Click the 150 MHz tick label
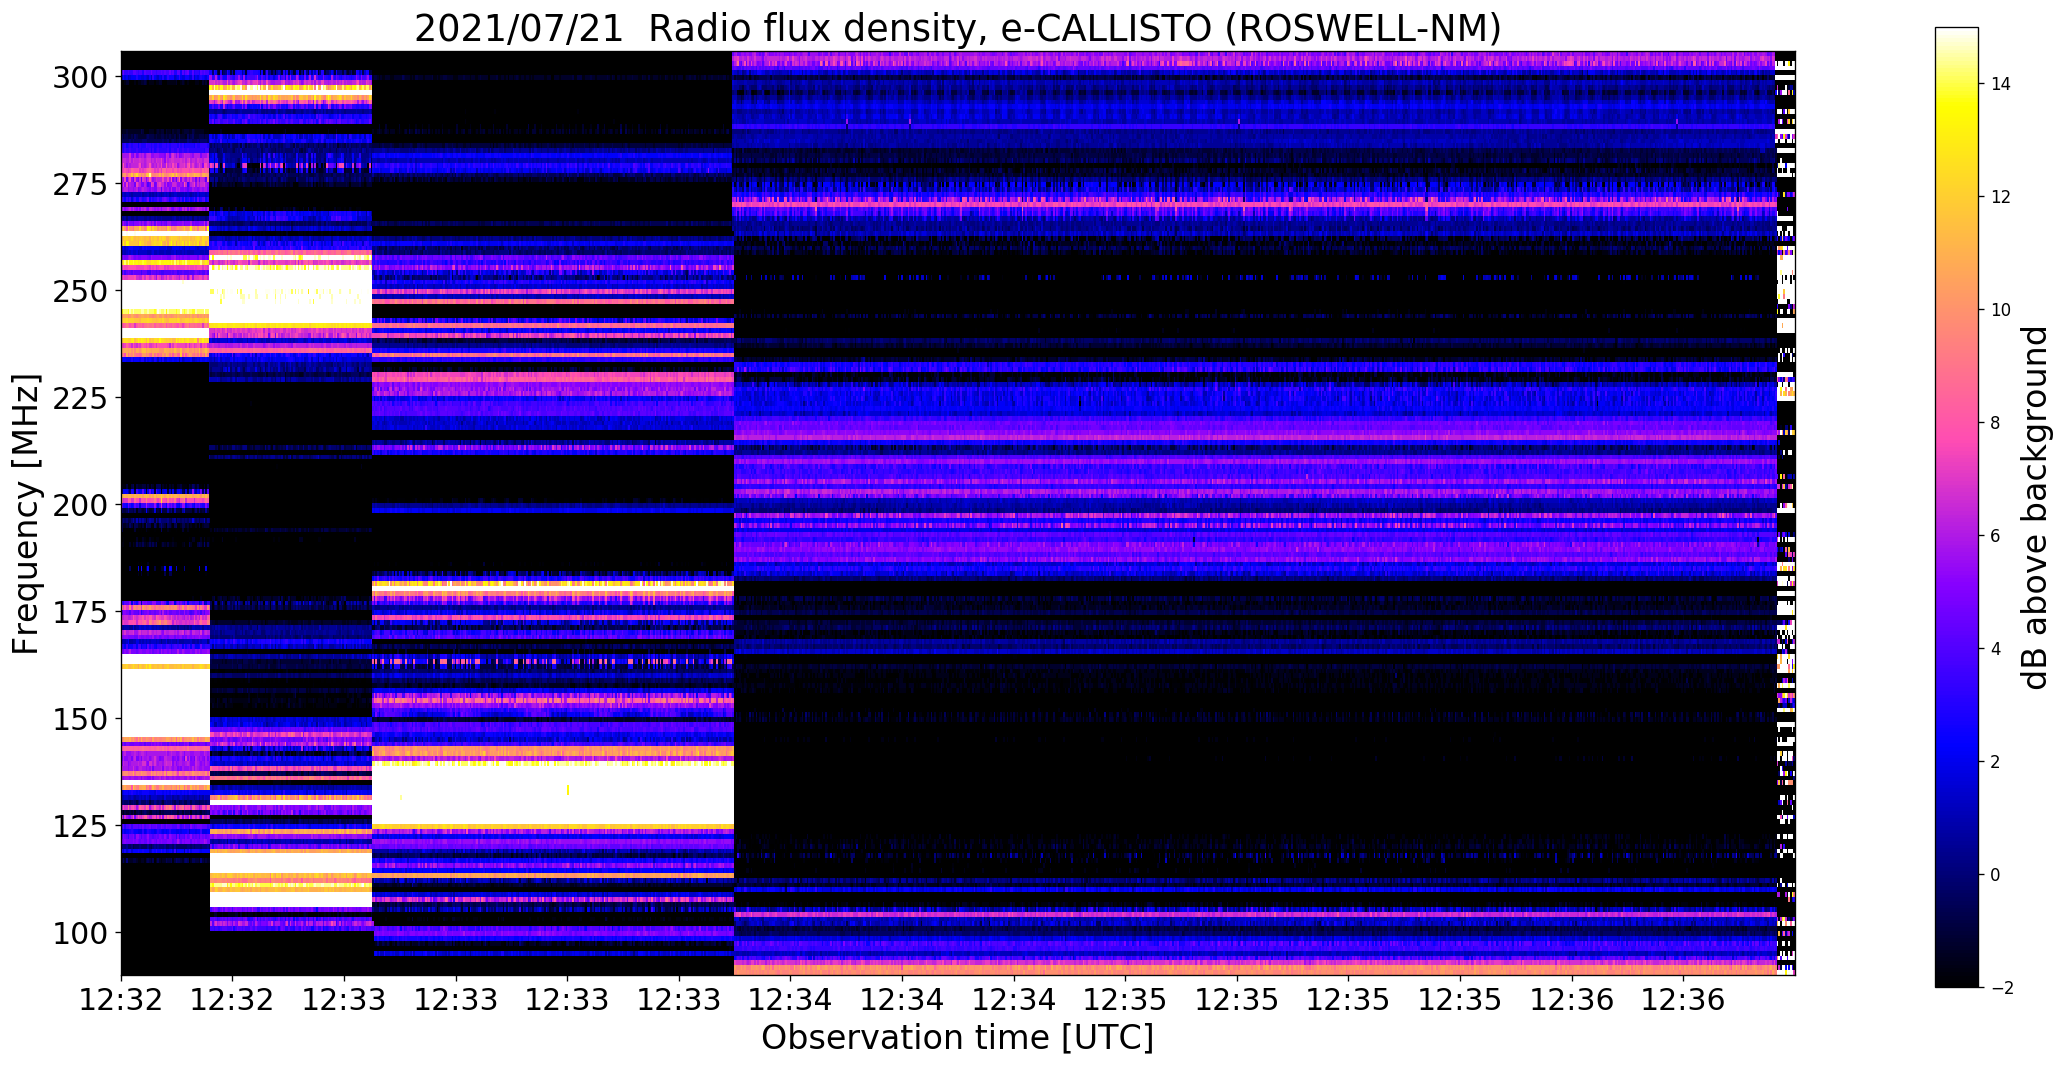This screenshot has height=1067, width=2066. (x=82, y=719)
